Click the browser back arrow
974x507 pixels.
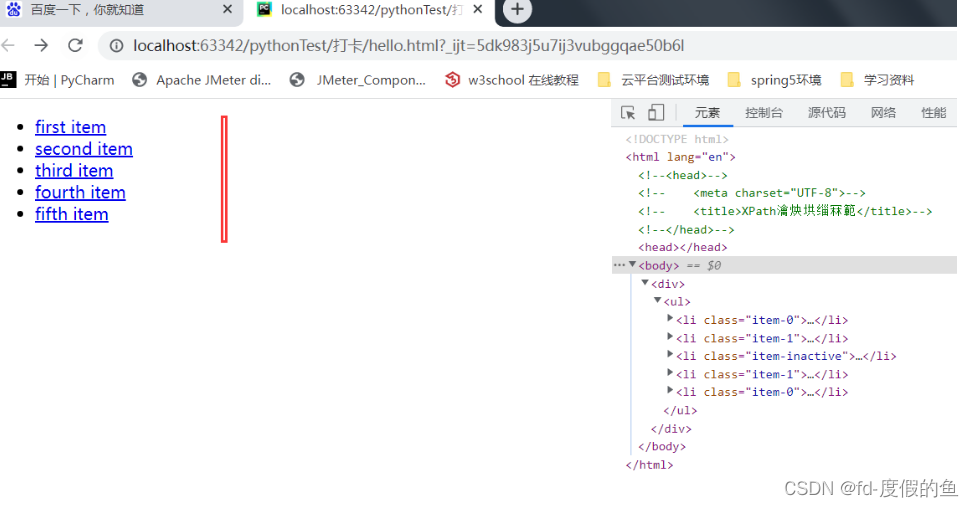pos(7,45)
